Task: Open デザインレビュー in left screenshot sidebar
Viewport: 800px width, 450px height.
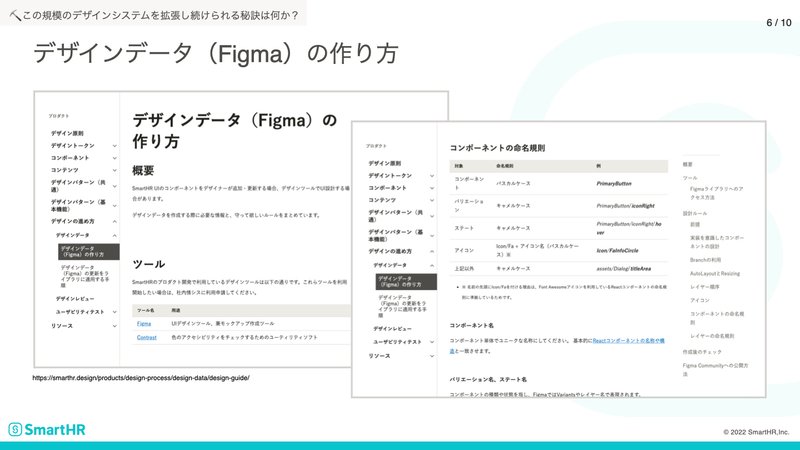Action: coord(75,299)
